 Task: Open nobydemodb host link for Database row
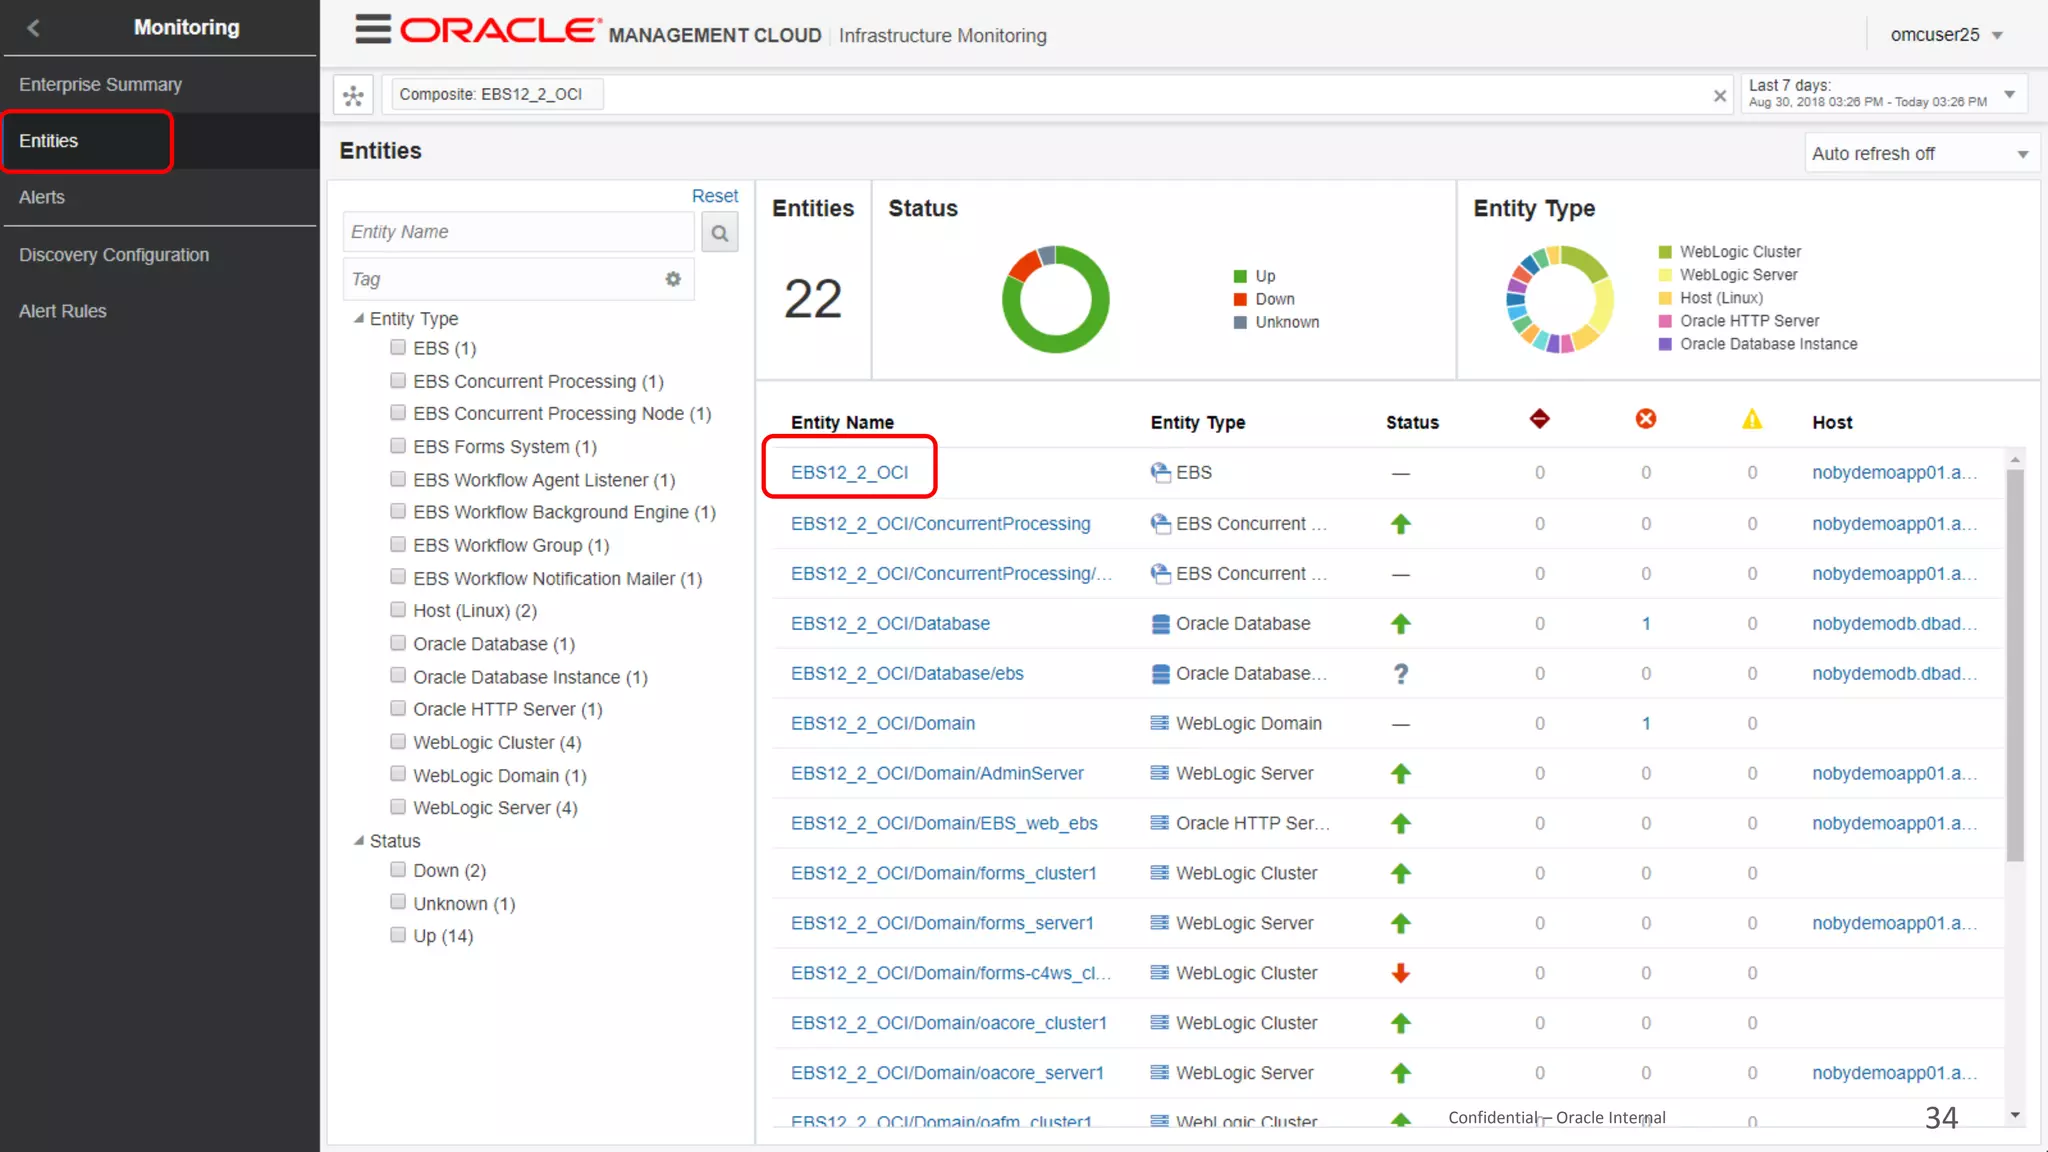(1894, 623)
